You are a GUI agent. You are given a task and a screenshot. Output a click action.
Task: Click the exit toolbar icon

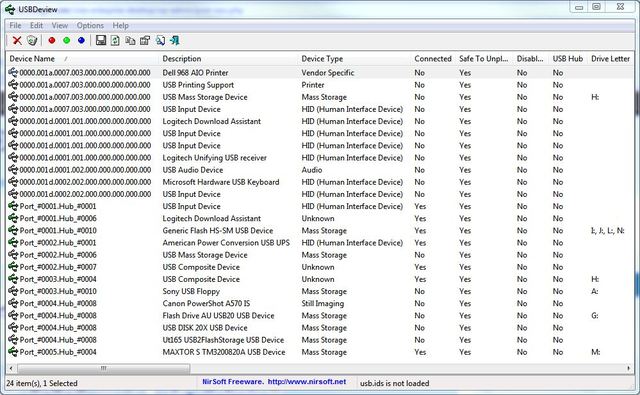point(175,40)
